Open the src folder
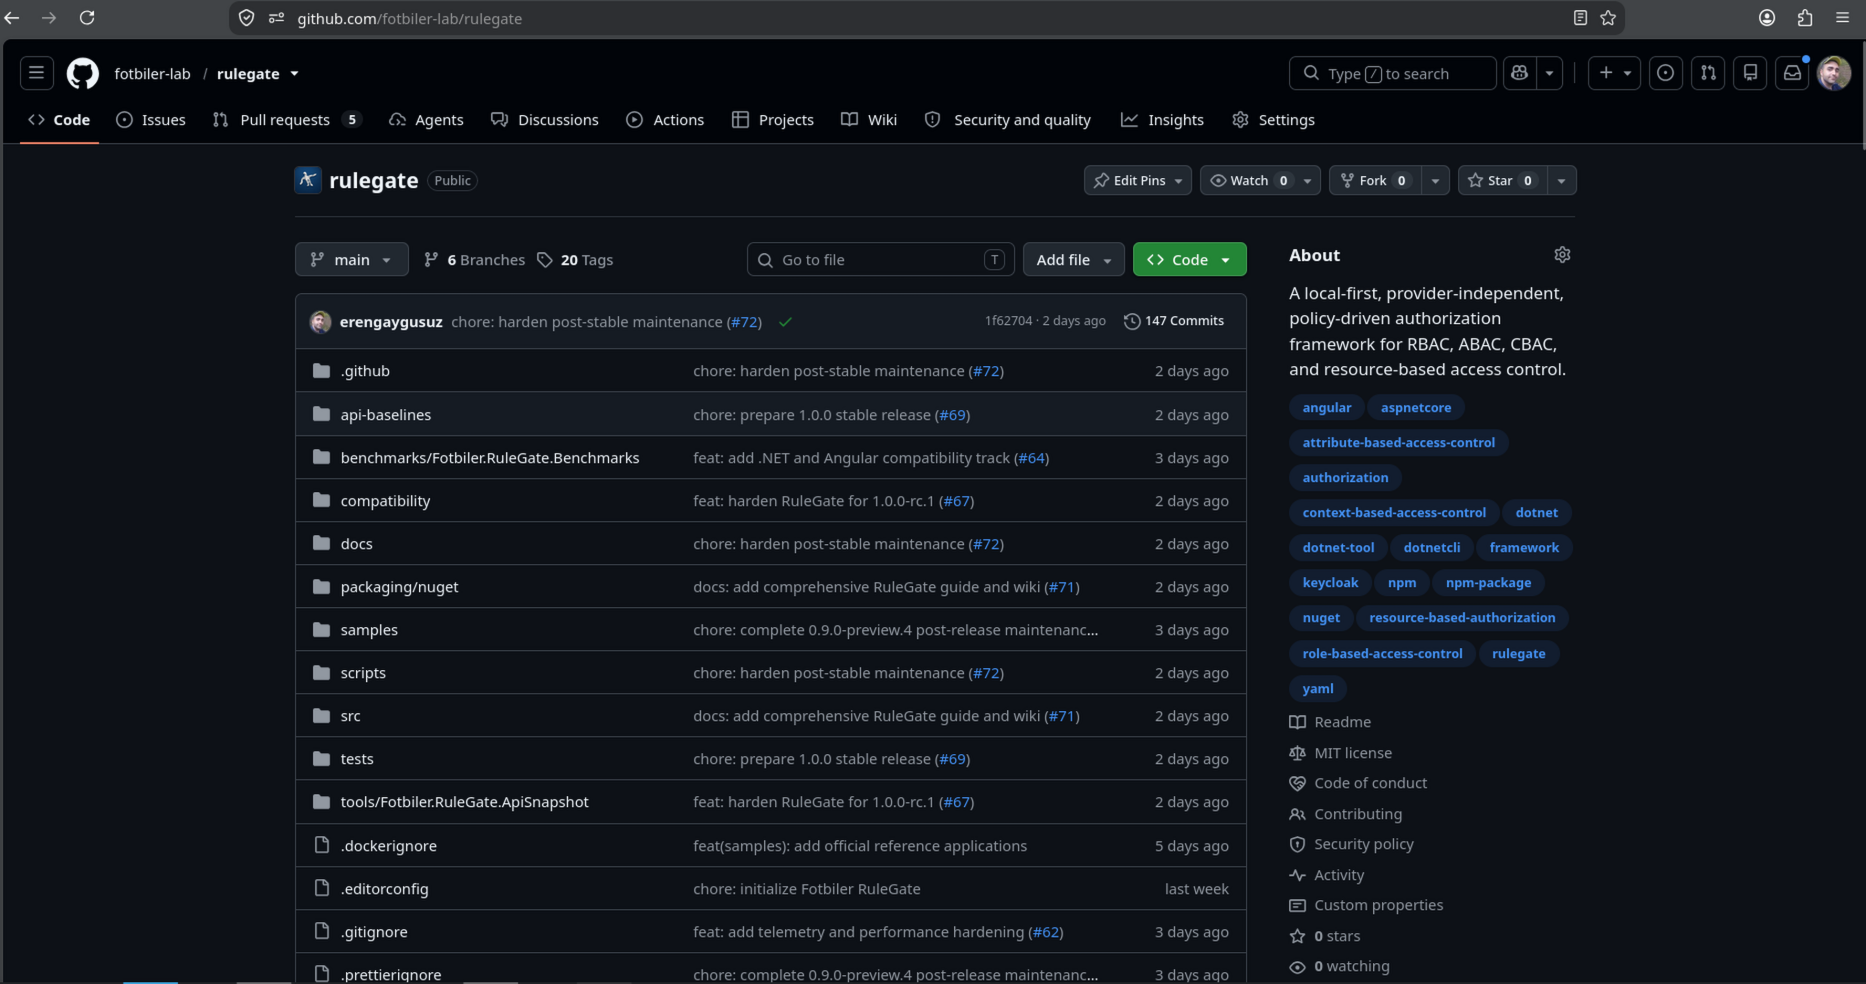 350,716
